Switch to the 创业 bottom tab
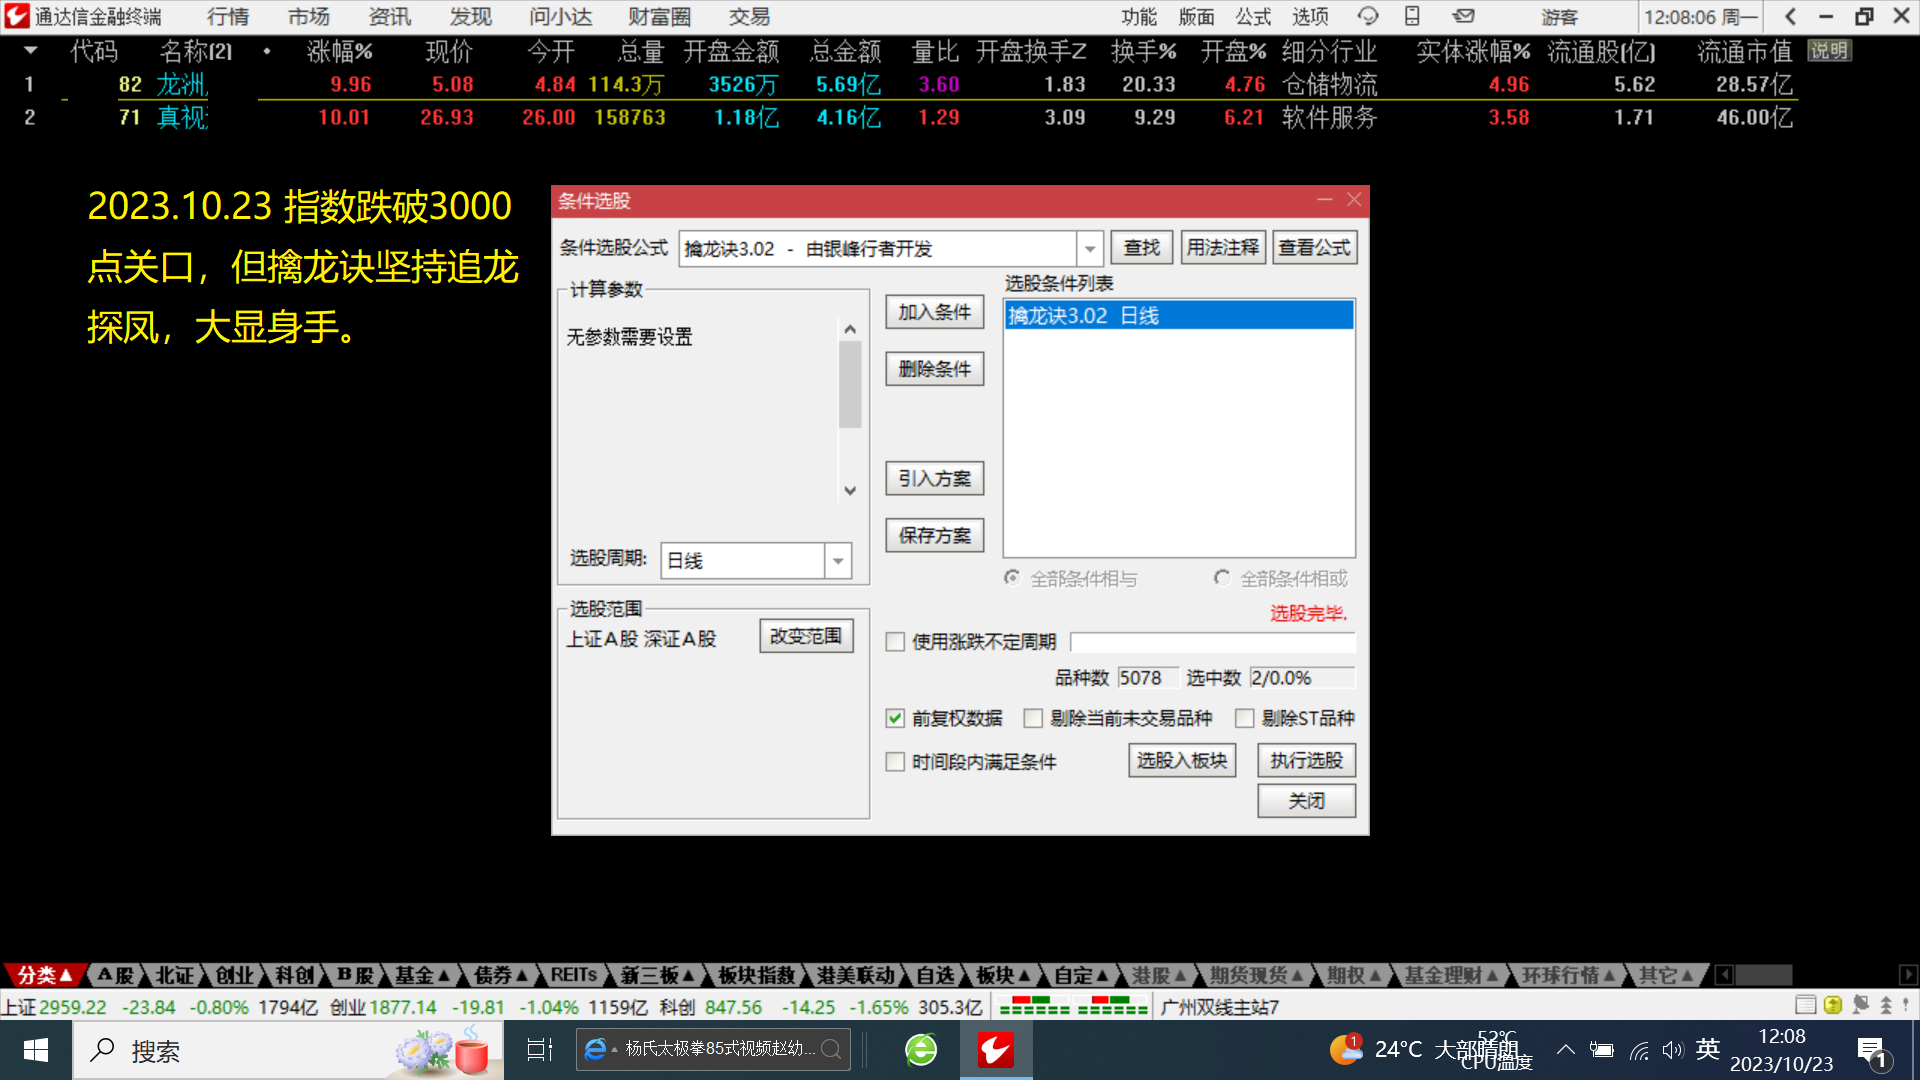The image size is (1920, 1080). tap(234, 975)
